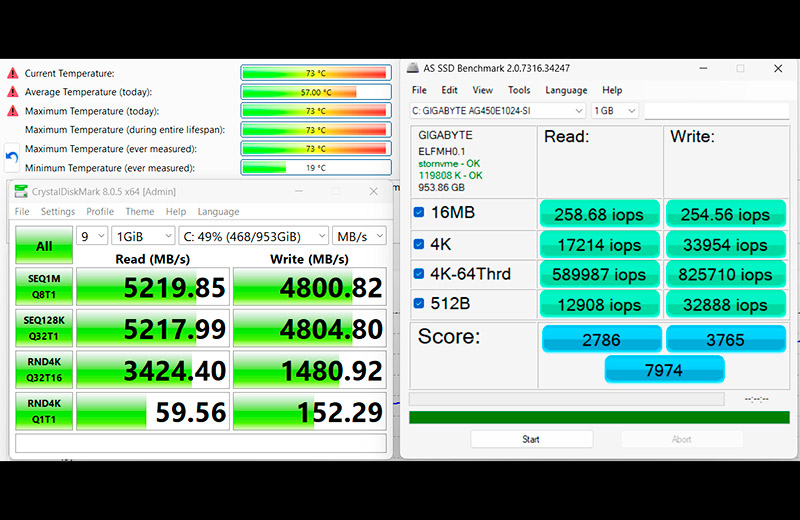
Task: Uncheck the 16MB test checkbox
Action: (419, 213)
